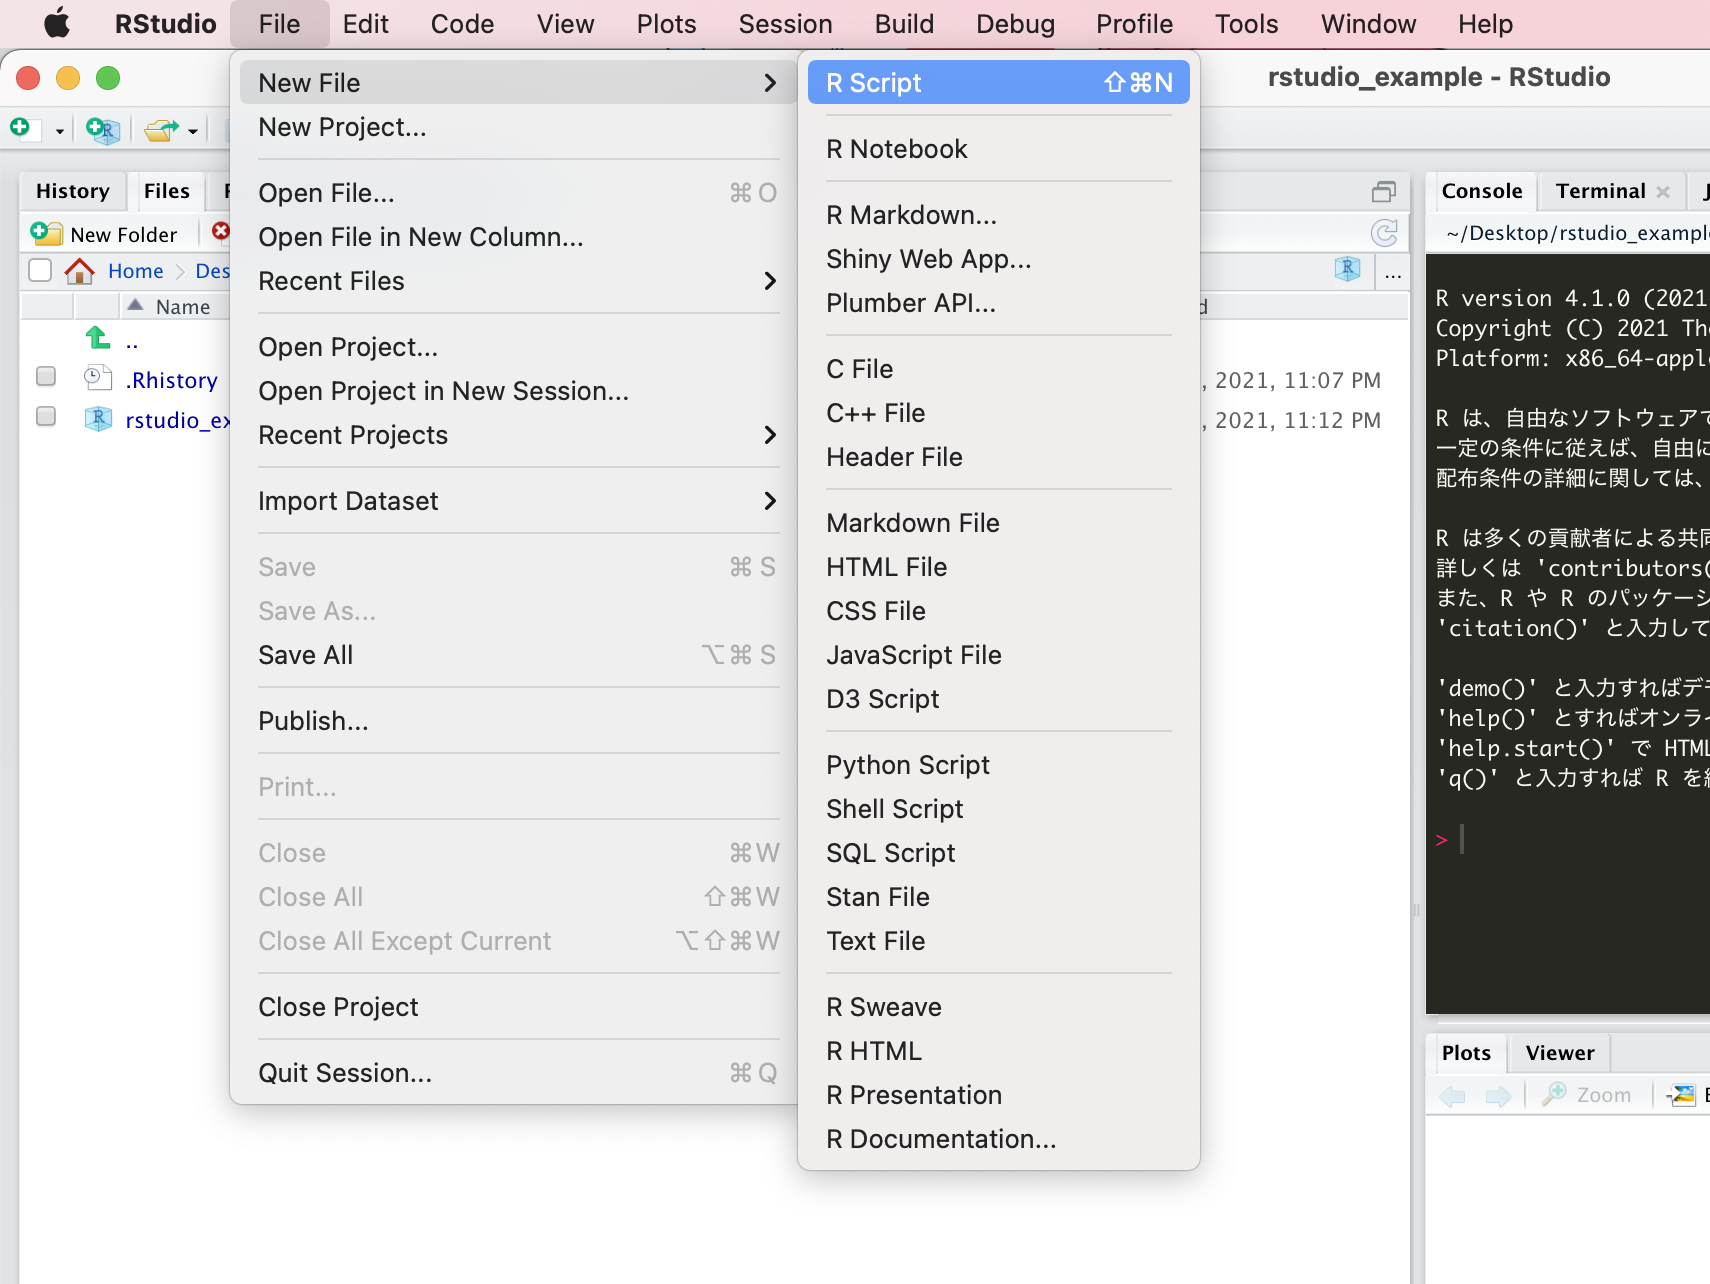Choose Python Script from the submenu
Image resolution: width=1710 pixels, height=1284 pixels.
(907, 765)
